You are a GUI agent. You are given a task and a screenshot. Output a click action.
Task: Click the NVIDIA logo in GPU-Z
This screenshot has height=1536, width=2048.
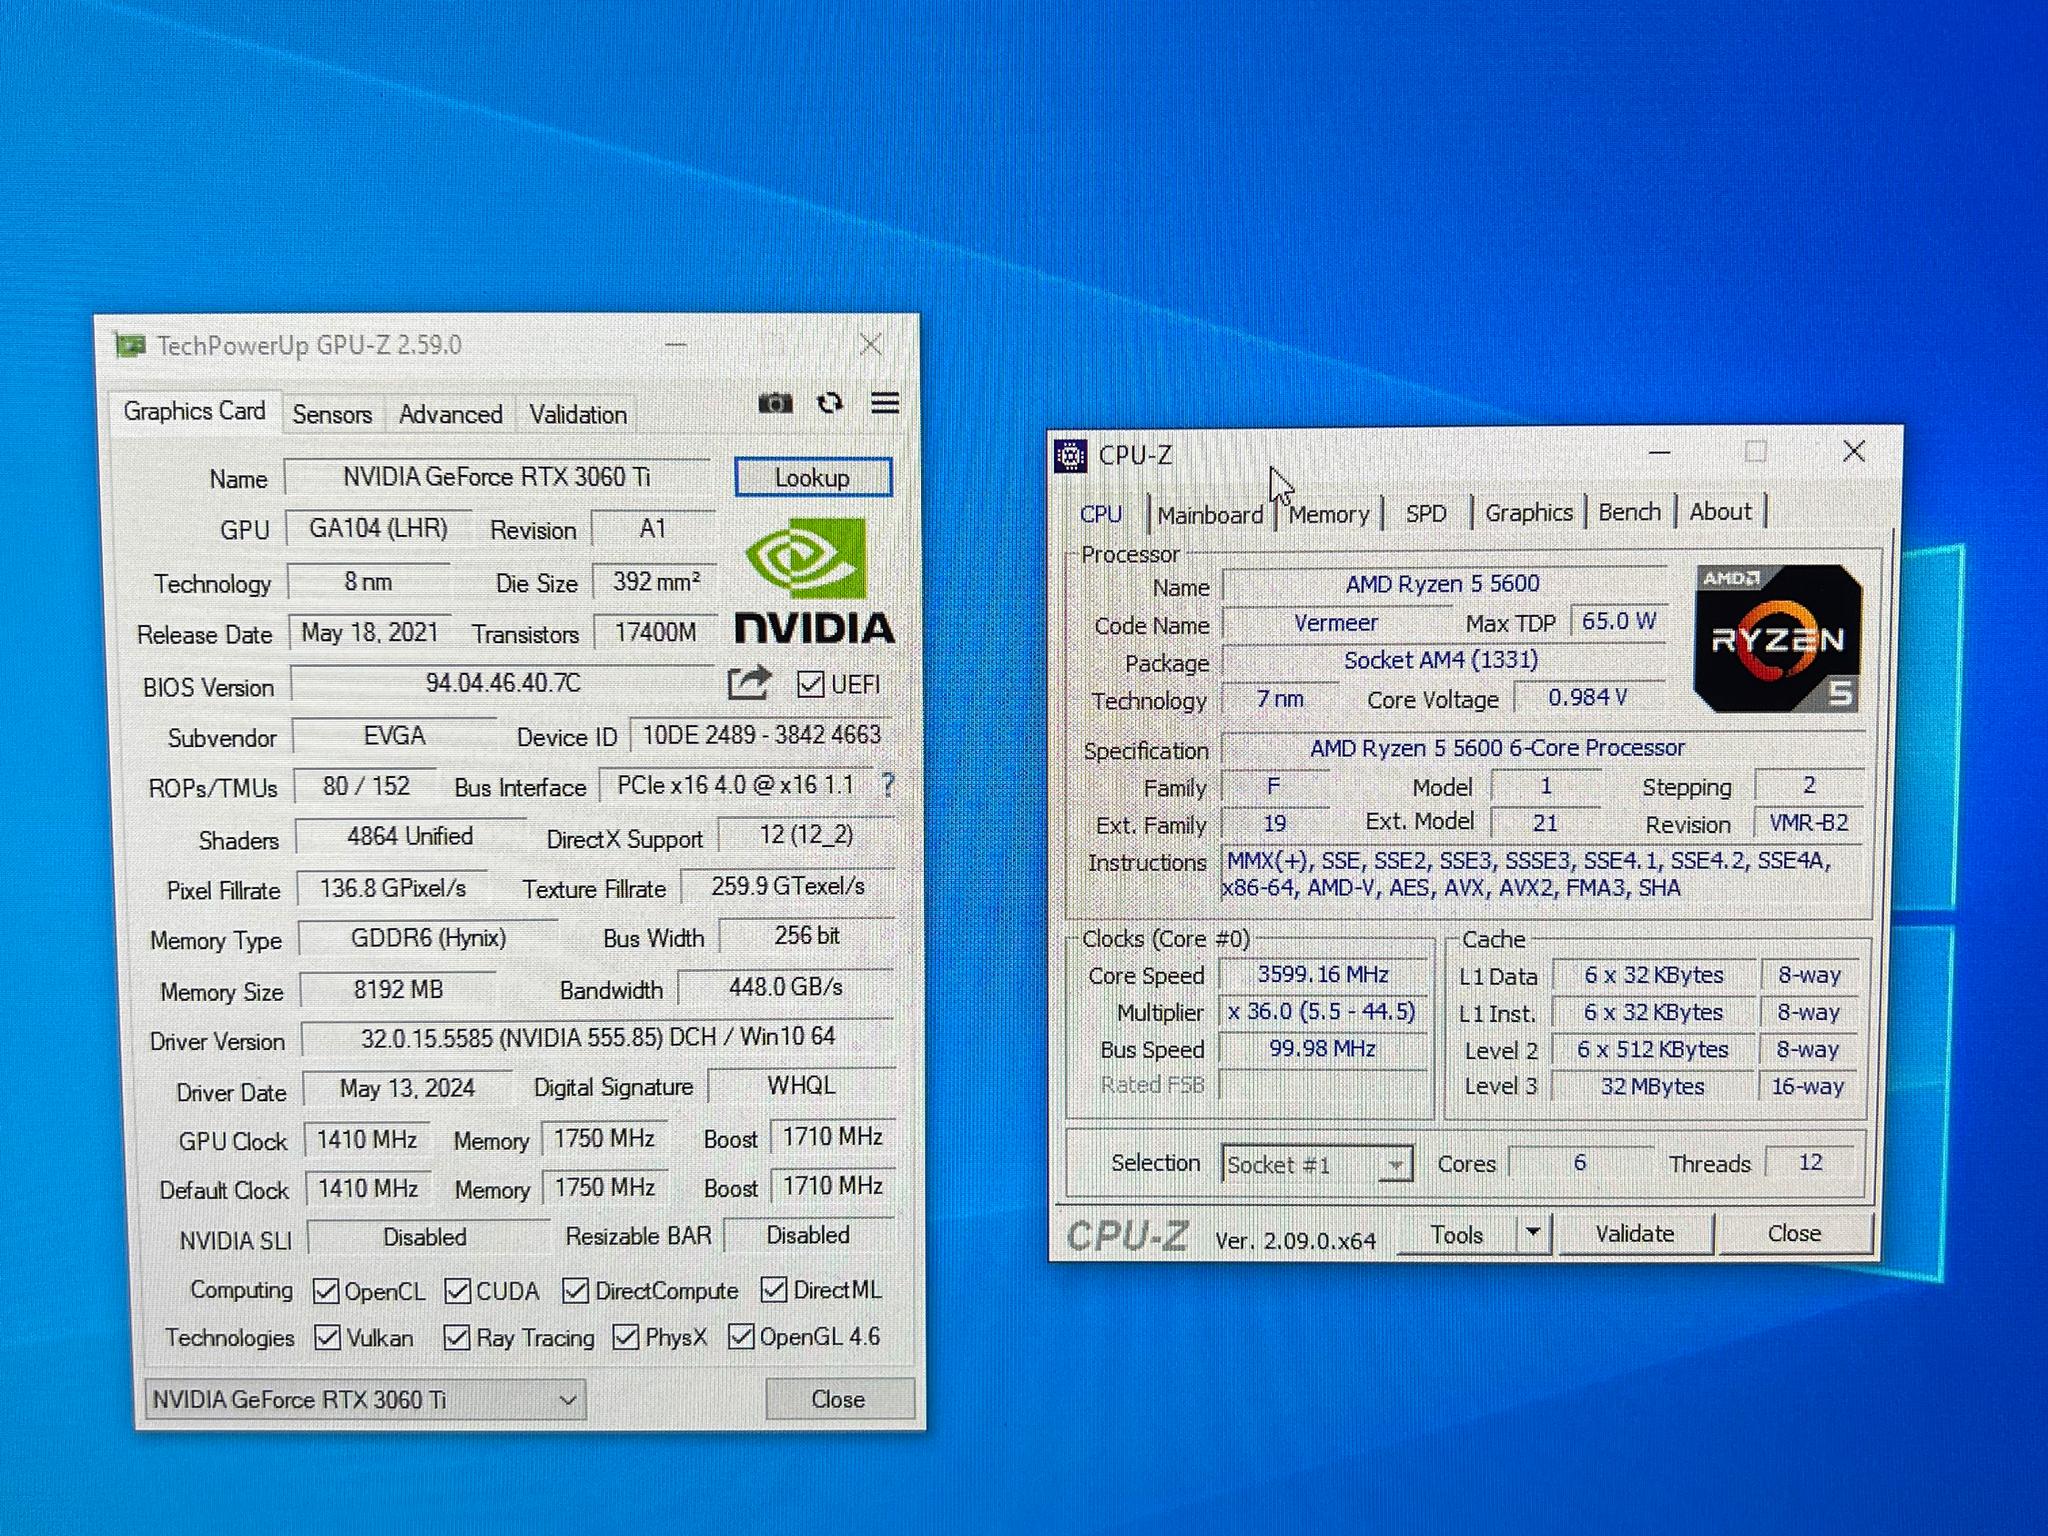point(814,580)
